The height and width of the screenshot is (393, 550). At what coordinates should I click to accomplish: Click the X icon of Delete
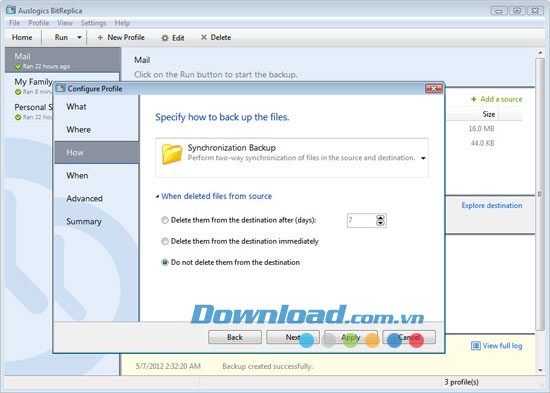[x=203, y=37]
